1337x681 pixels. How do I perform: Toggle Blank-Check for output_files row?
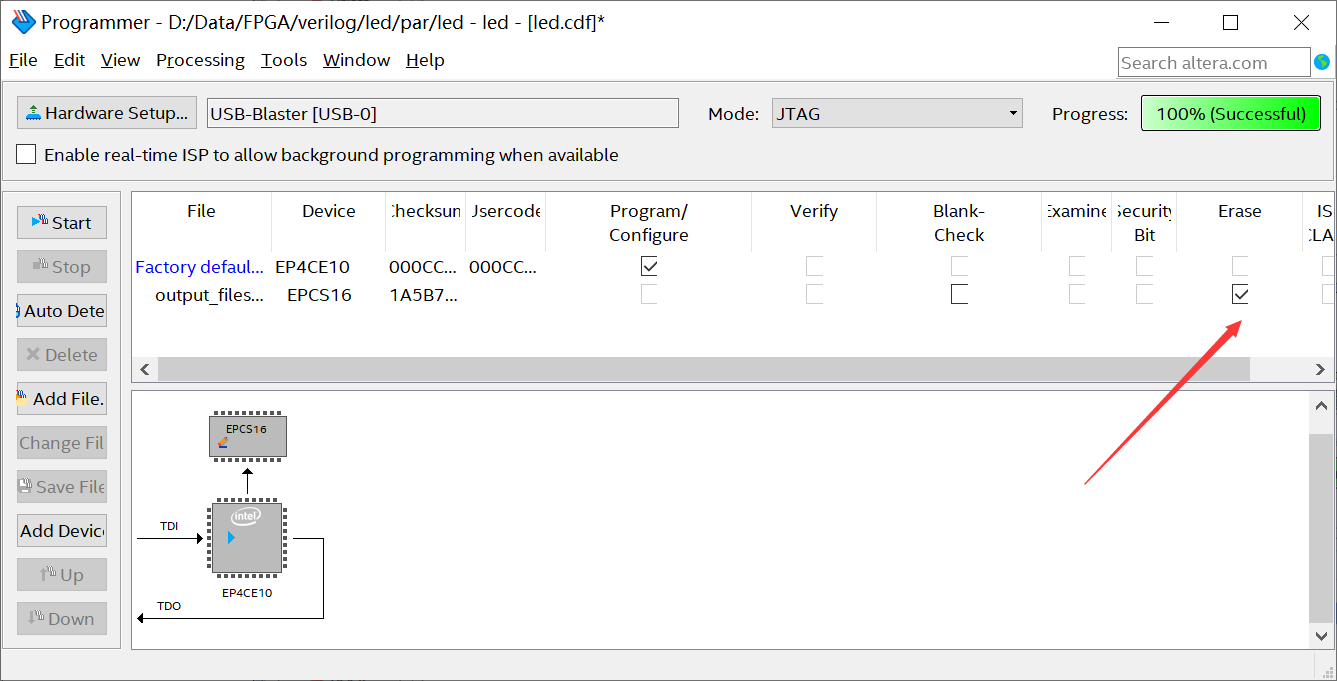pos(959,294)
